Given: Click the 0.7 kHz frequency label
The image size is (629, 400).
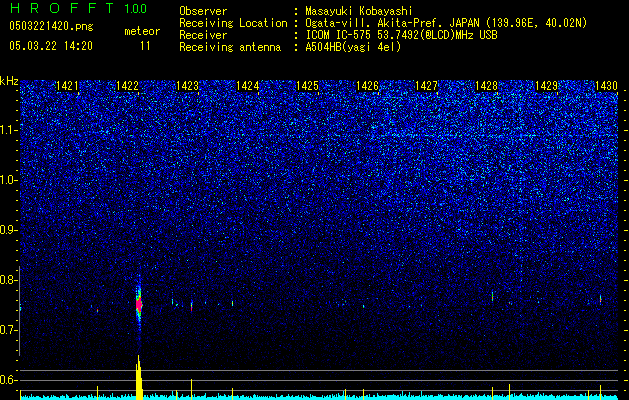Looking at the screenshot, I should 9,330.
